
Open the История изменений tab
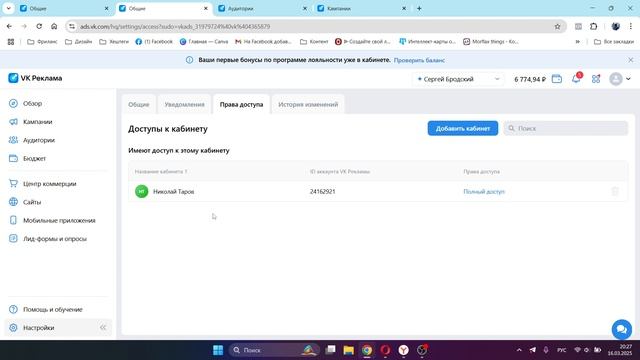308,104
